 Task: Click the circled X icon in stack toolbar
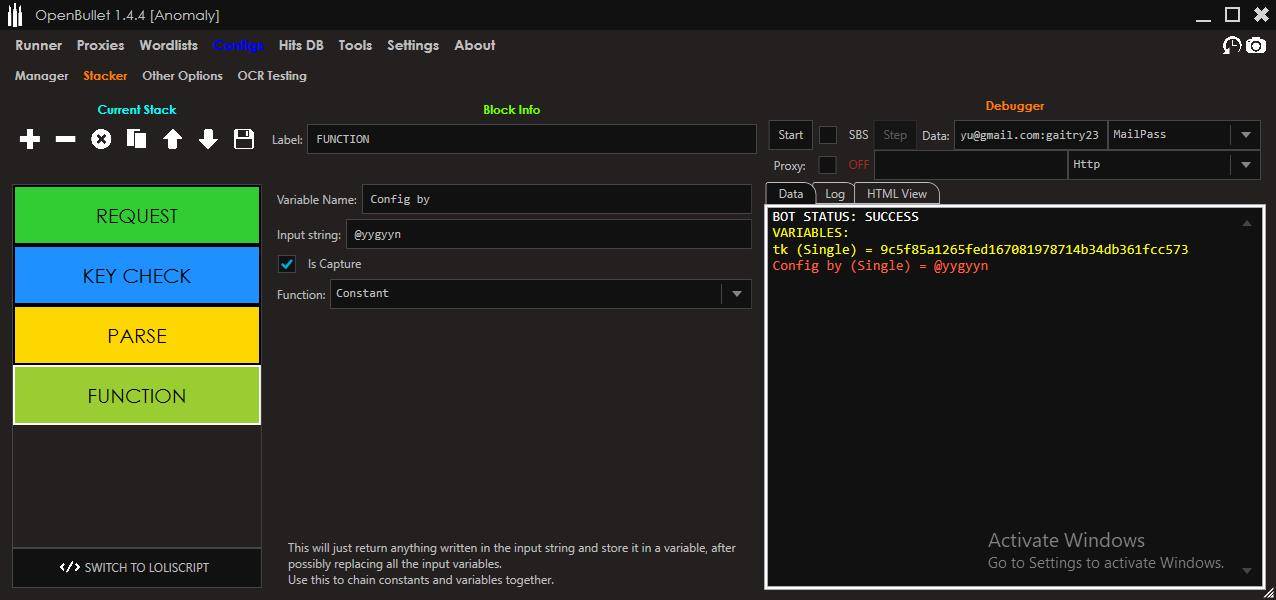point(101,140)
